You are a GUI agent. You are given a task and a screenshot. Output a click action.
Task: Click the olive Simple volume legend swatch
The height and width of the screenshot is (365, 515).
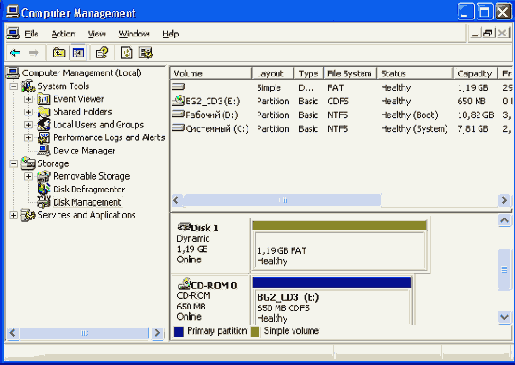pos(255,331)
